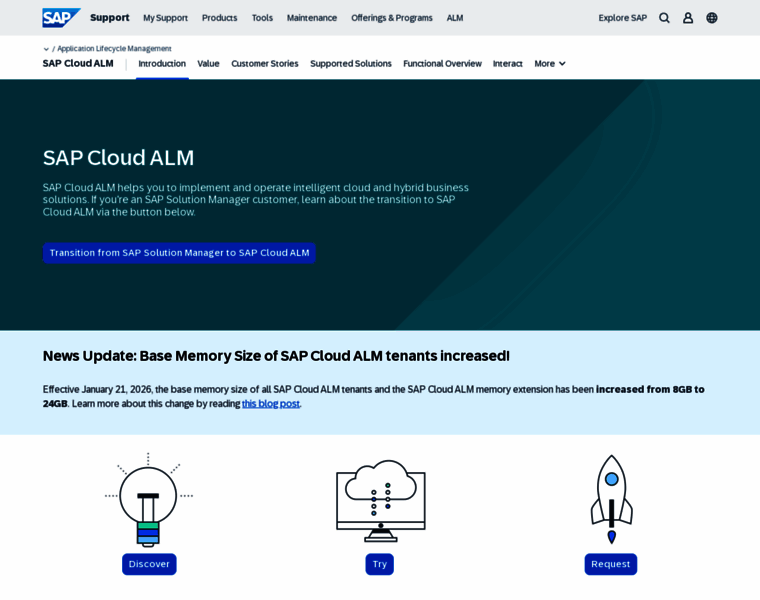
Task: Click the SAP Cloud ALM section title
Action: [x=78, y=63]
